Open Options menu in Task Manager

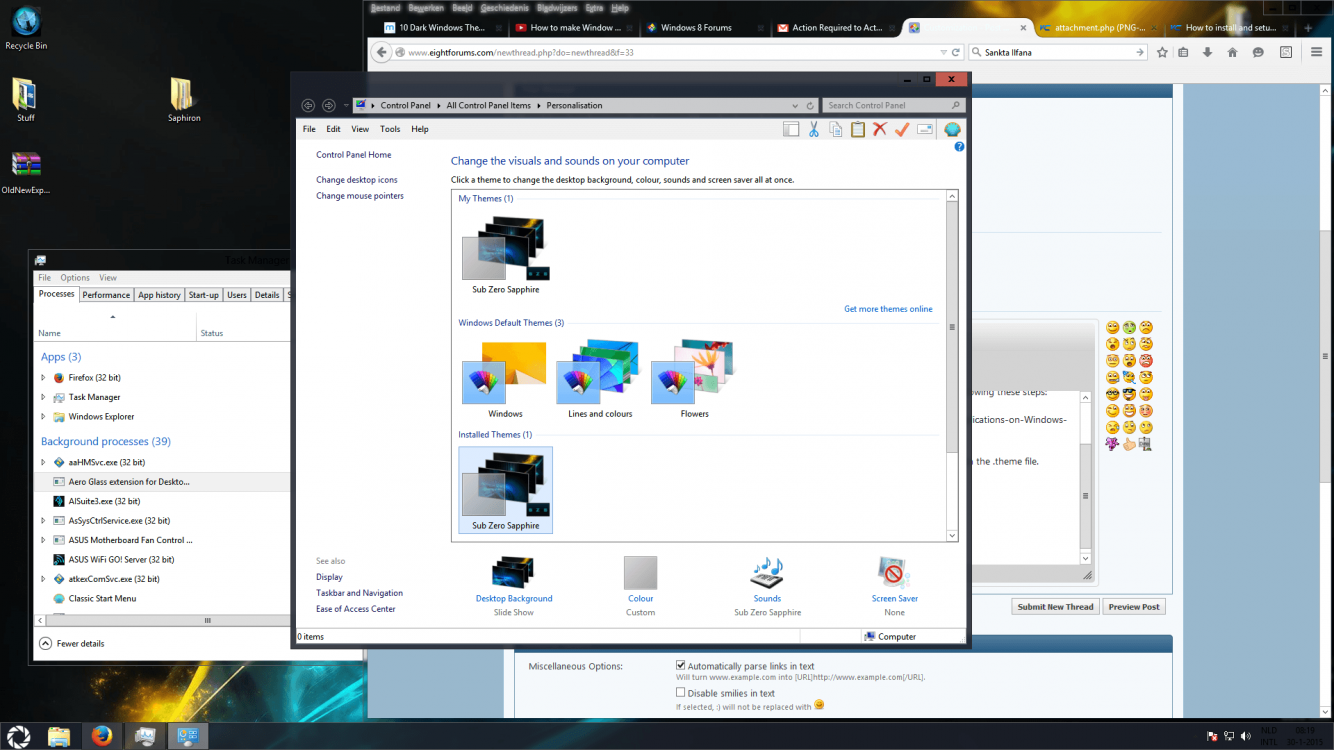pyautogui.click(x=75, y=278)
